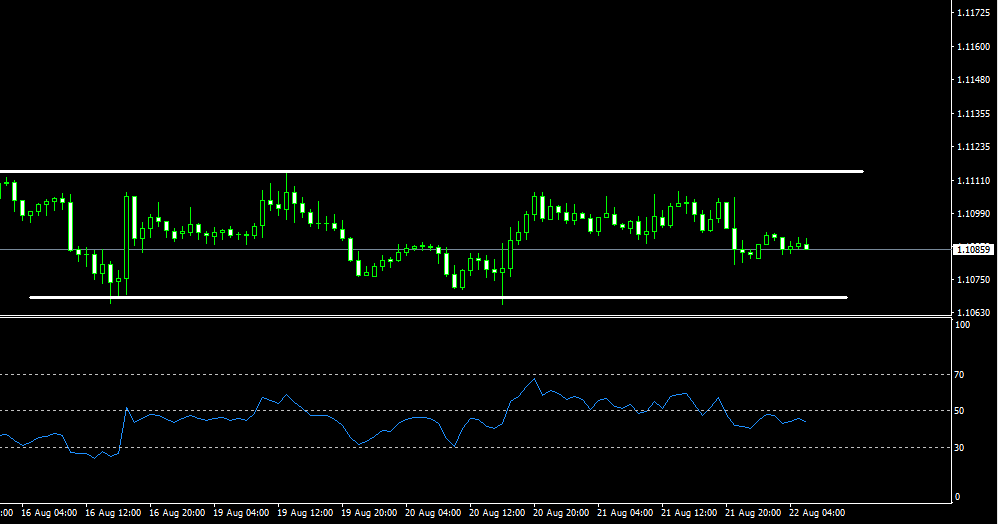Click the RSI scale label 0
Image resolution: width=999 pixels, height=524 pixels.
[x=957, y=497]
